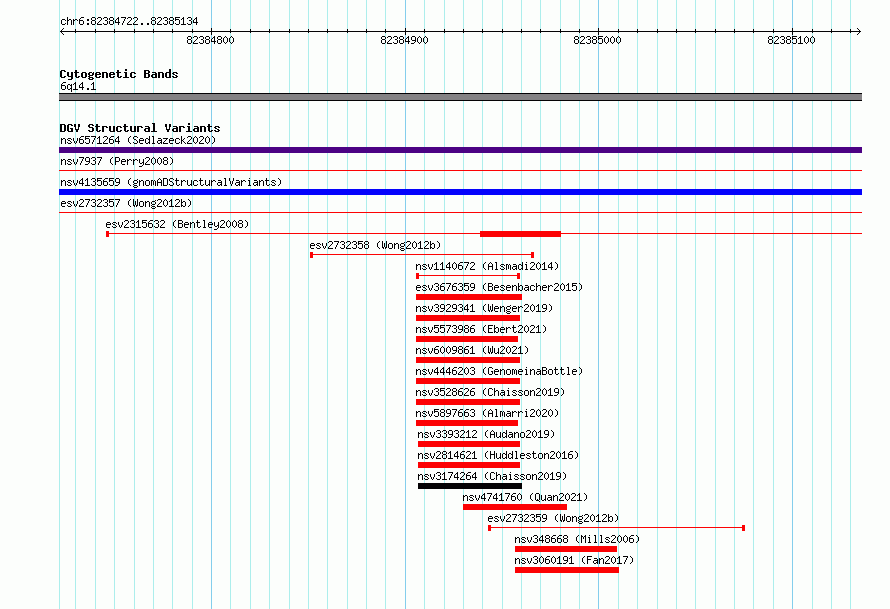Viewport: 890px width, 609px height.
Task: Click nsv3528626 (Chaisson2019) variant label
Action: 490,392
